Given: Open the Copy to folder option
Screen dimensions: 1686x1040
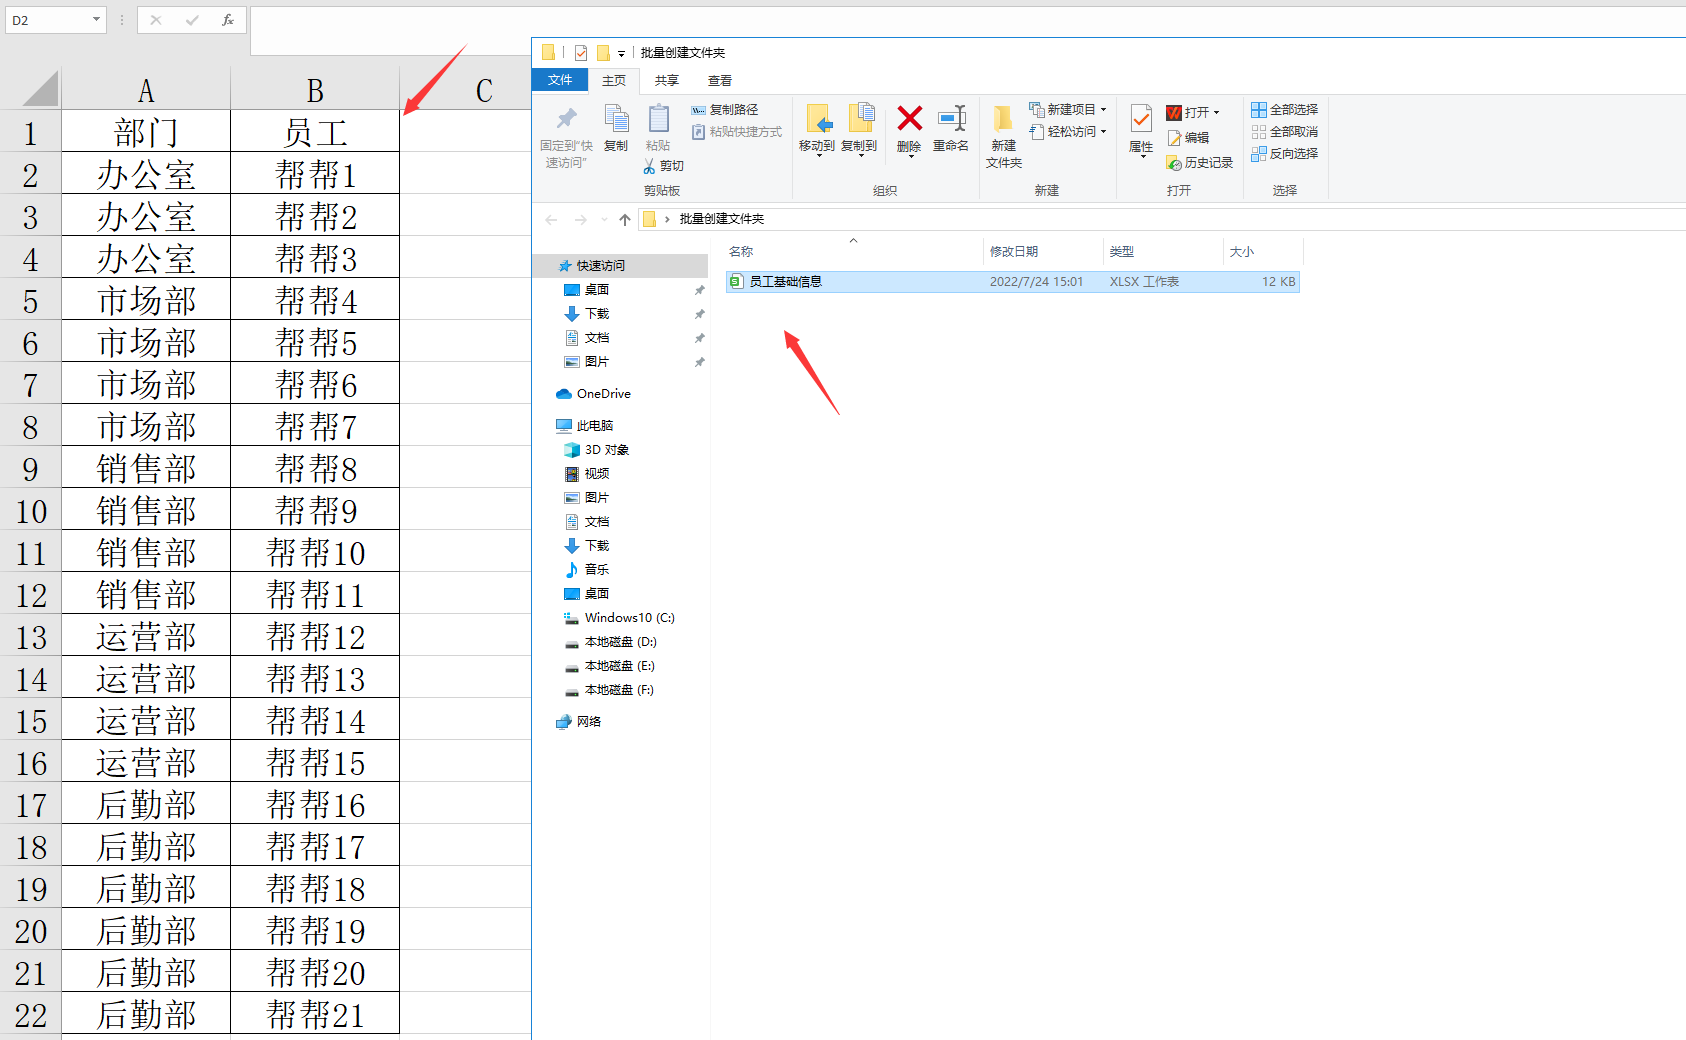Looking at the screenshot, I should (859, 128).
